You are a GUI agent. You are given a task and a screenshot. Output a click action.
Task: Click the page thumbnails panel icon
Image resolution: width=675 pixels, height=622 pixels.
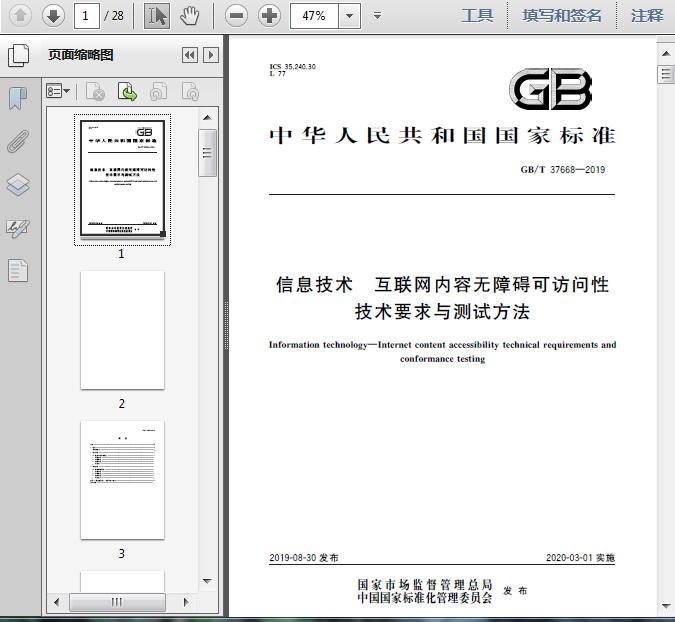[x=19, y=55]
